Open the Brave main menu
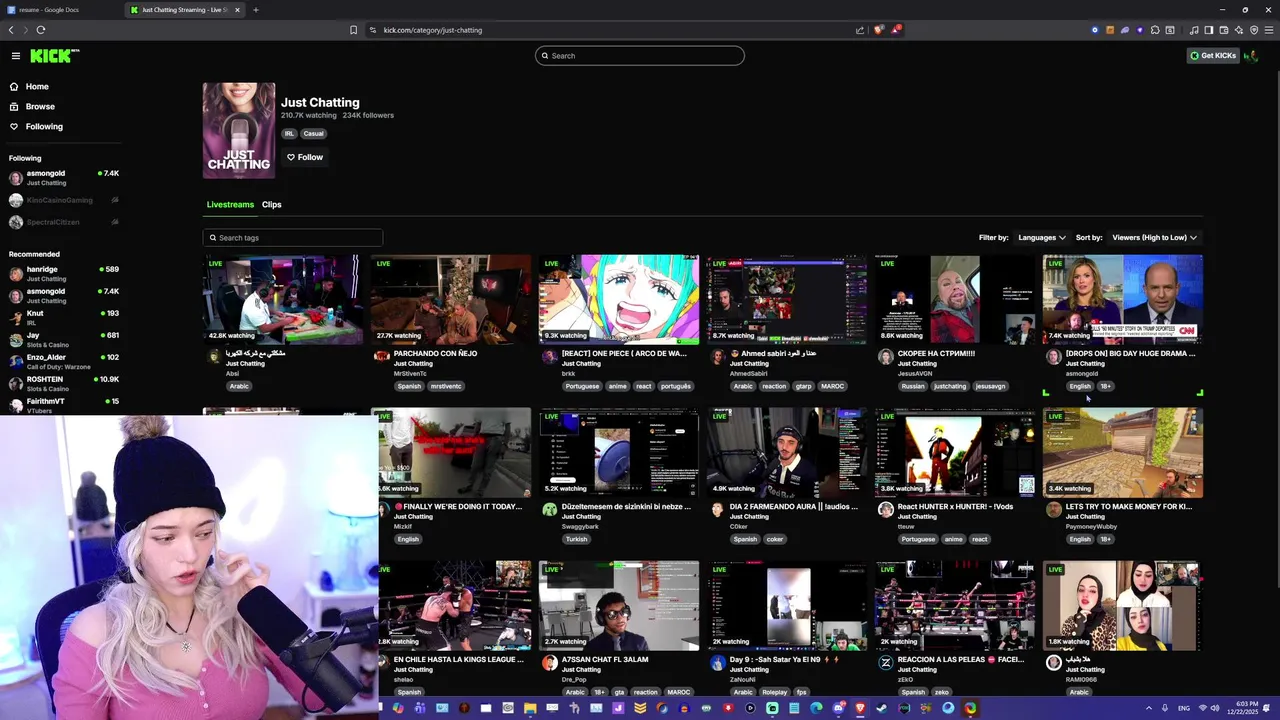 [1269, 30]
